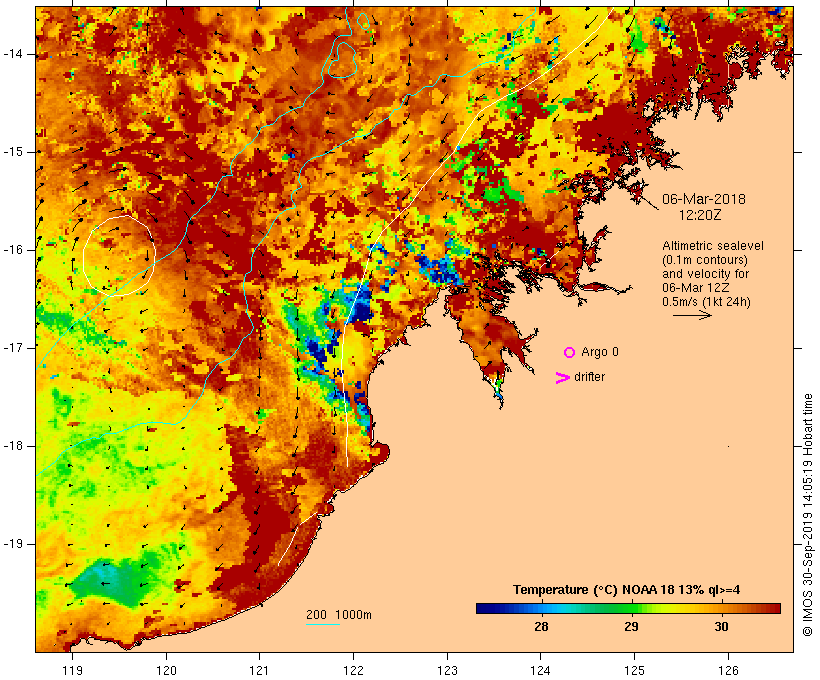
Task: Click the '-16' latitude axis label
Action: [x=13, y=250]
